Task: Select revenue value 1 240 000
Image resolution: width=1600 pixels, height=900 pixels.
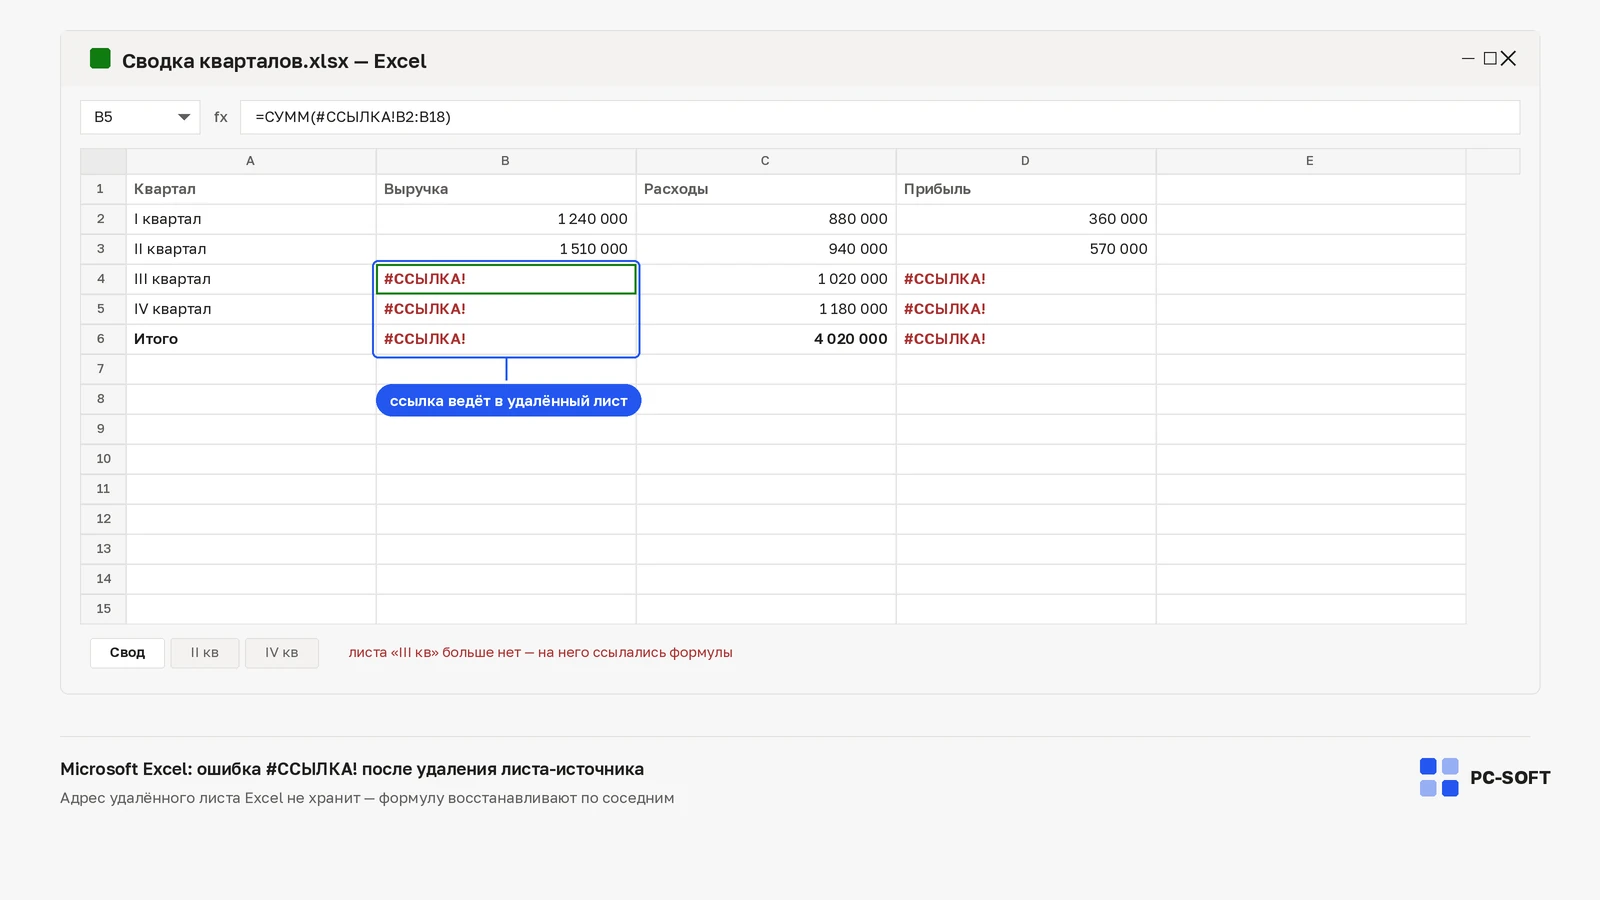Action: (x=506, y=219)
